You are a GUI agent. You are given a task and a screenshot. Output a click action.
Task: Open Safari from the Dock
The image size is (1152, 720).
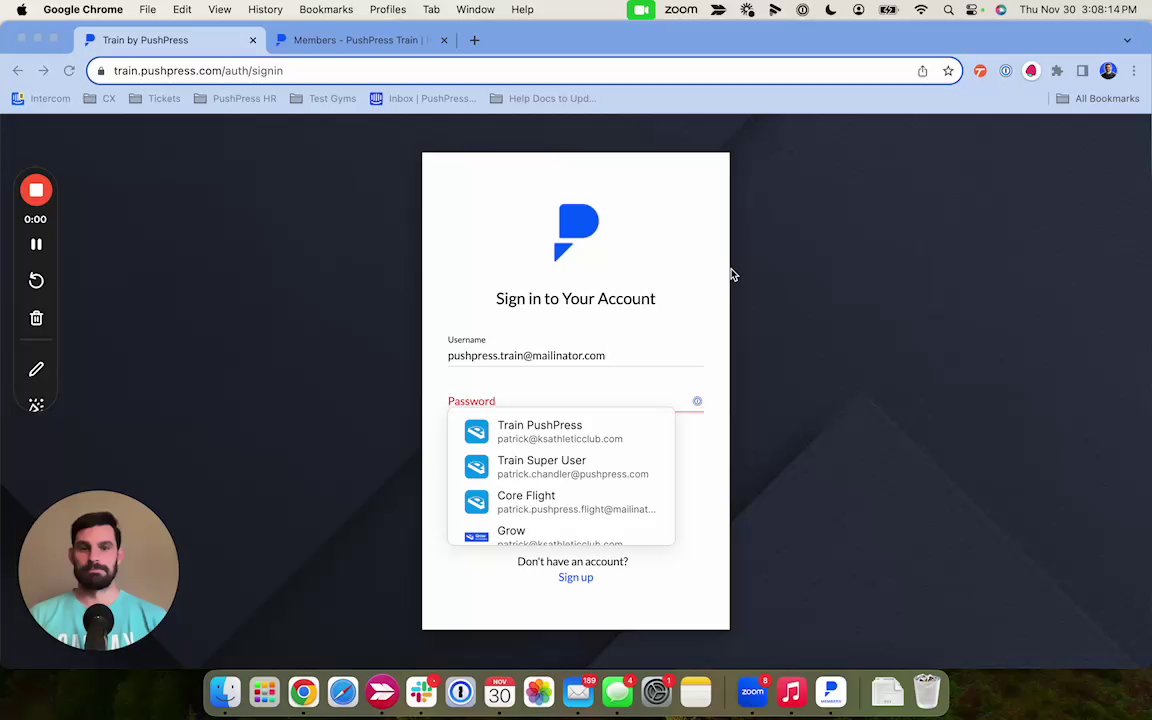(x=343, y=691)
